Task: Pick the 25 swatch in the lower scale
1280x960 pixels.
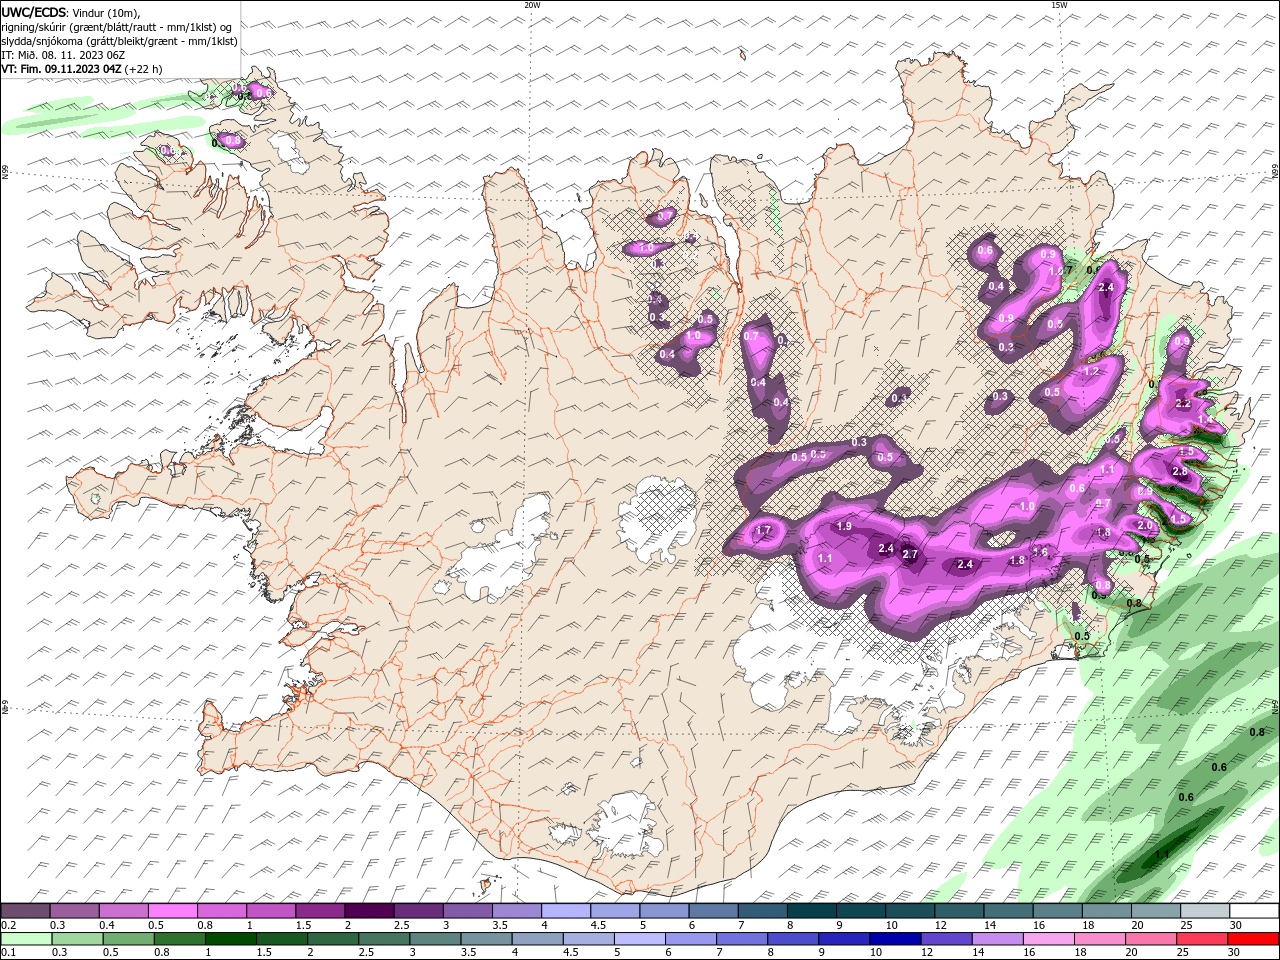Action: click(x=1202, y=939)
